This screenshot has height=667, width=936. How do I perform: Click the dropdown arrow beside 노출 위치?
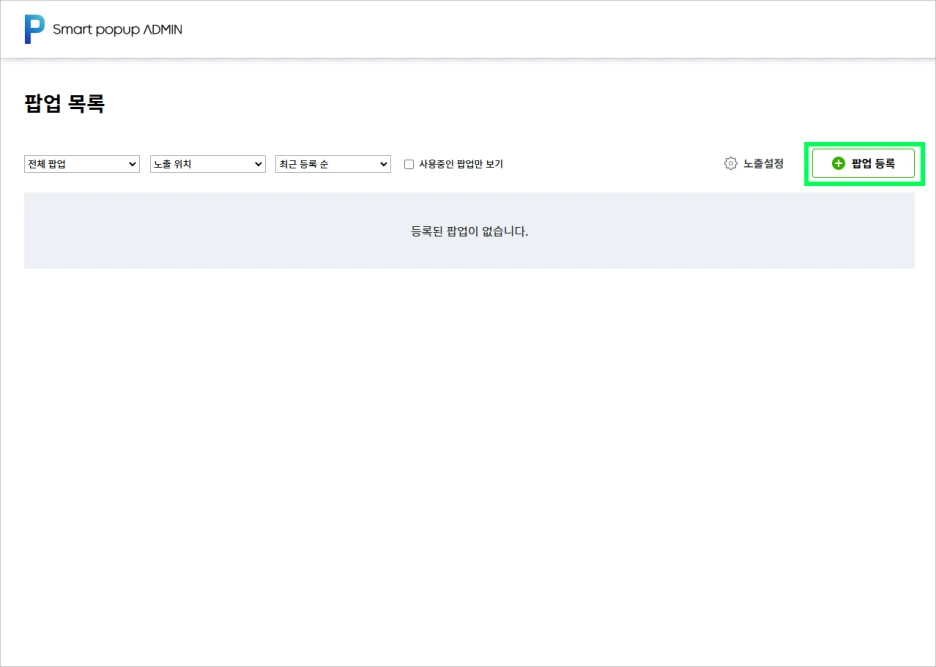click(257, 163)
